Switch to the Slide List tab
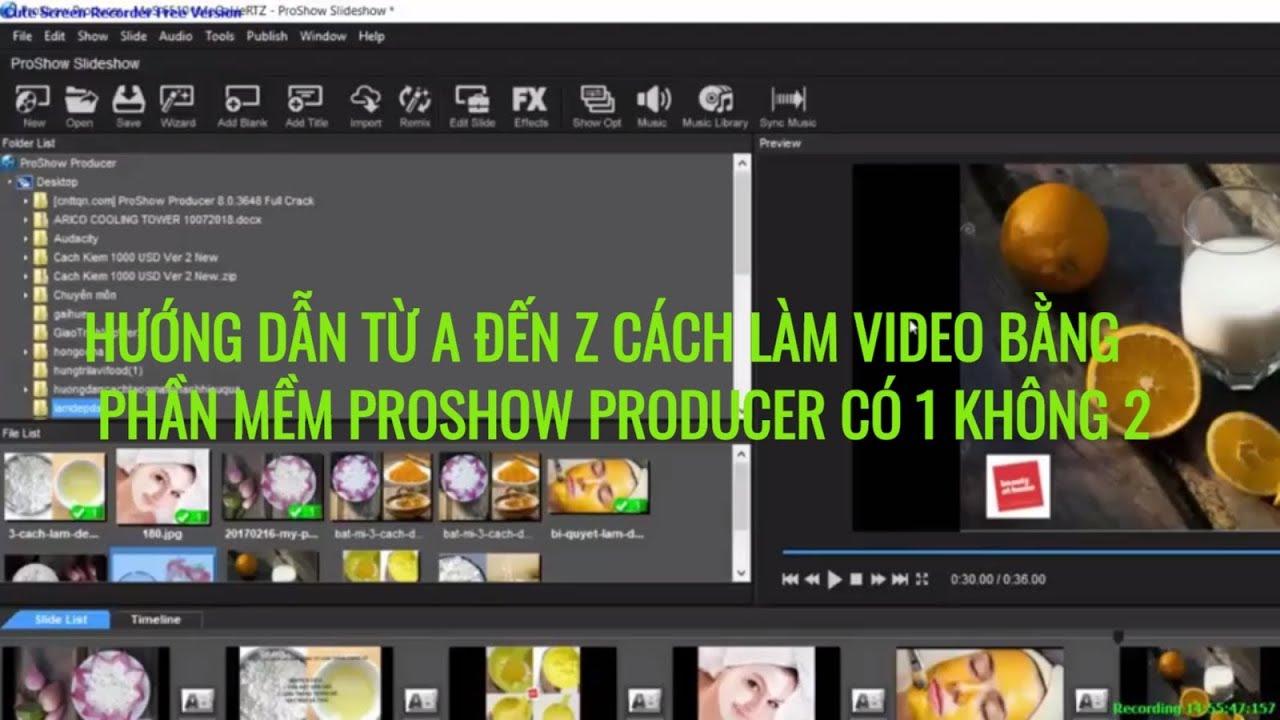1280x720 pixels. pos(58,620)
